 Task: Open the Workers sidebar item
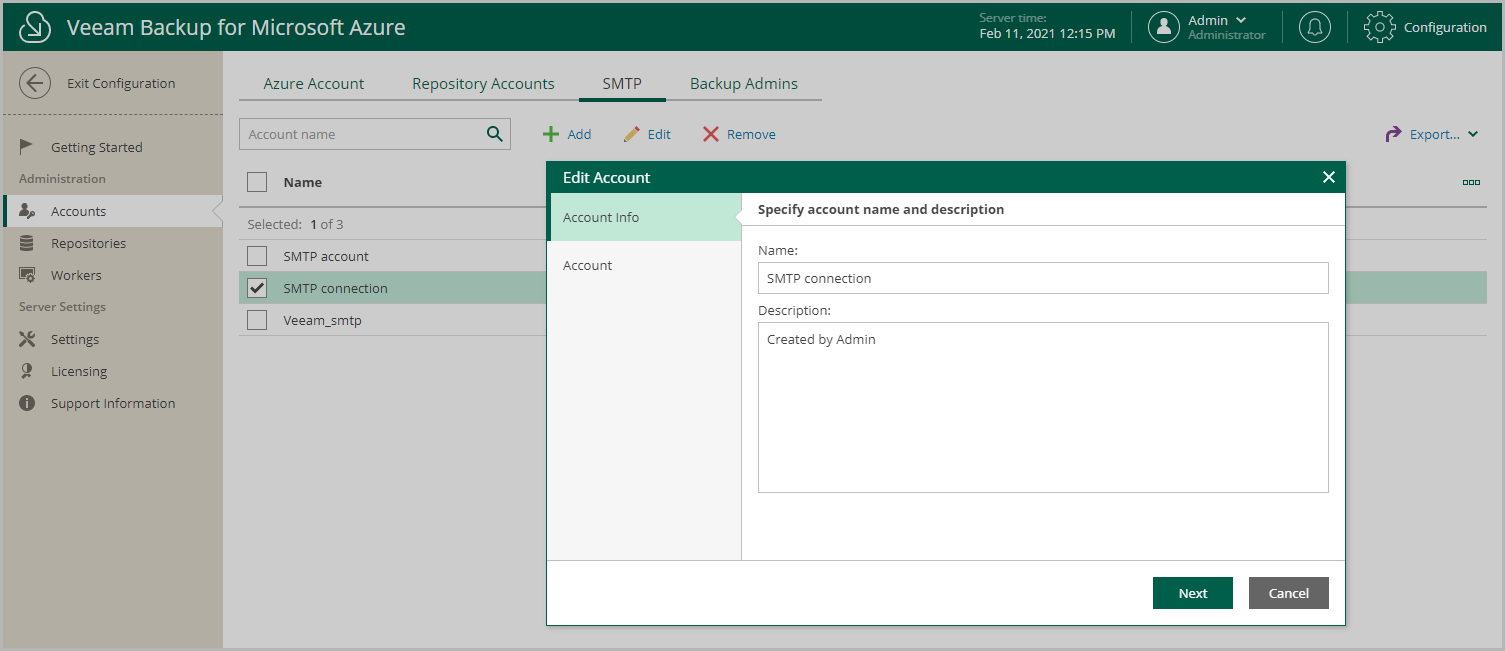(76, 275)
